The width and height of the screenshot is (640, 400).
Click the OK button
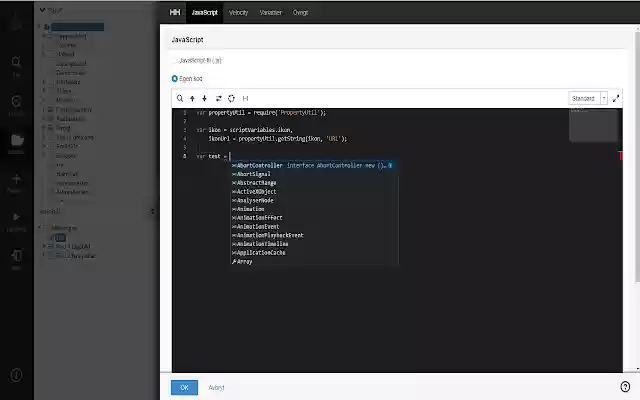(184, 387)
